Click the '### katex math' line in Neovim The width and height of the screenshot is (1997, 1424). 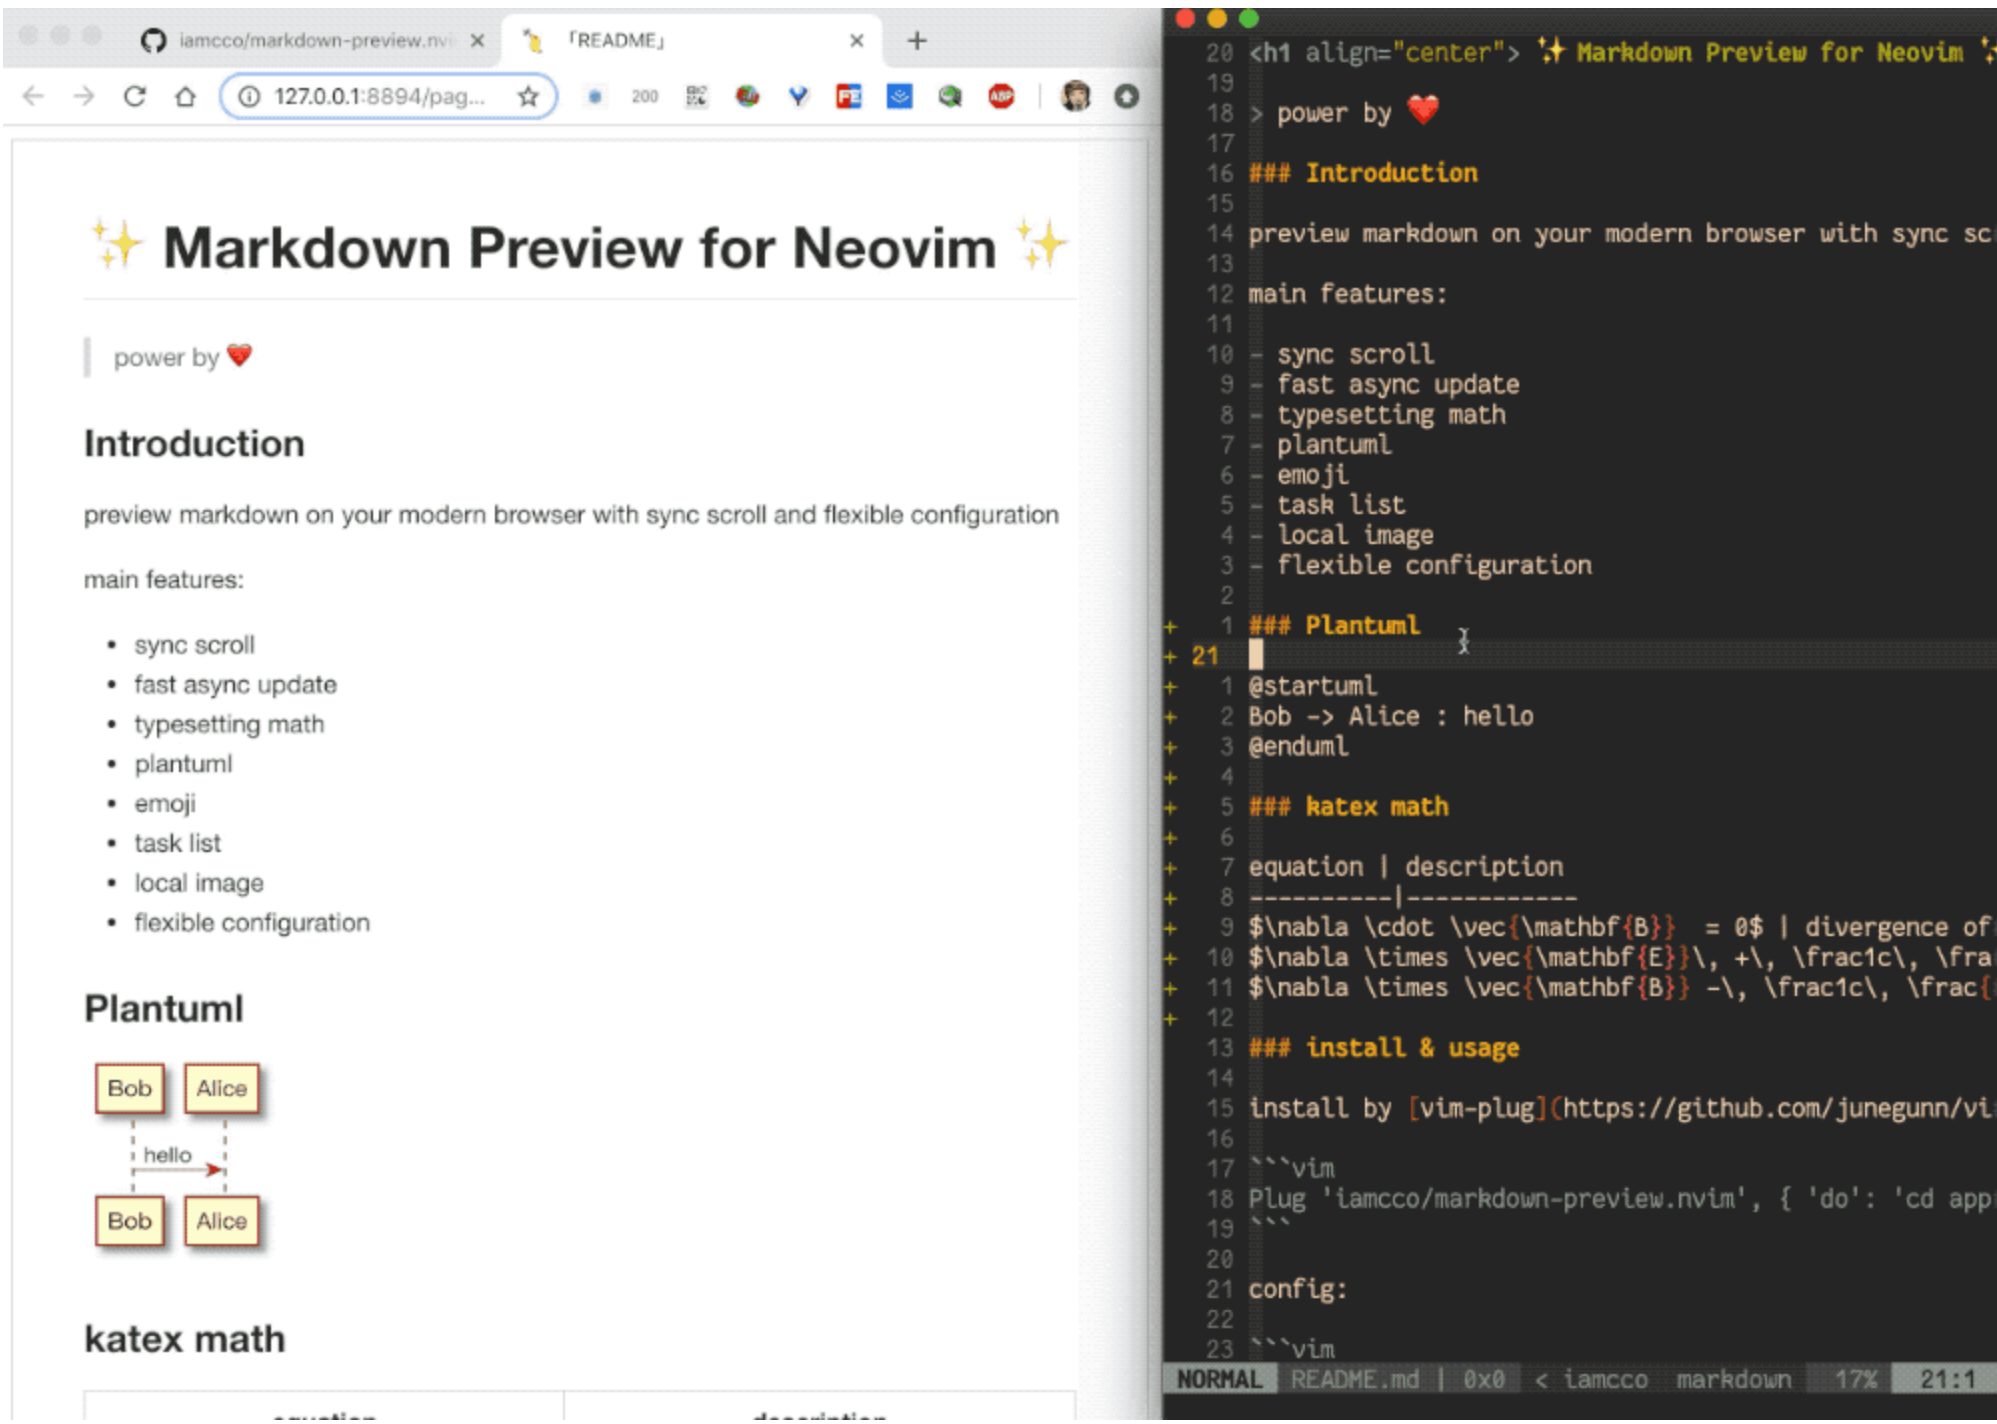(1348, 807)
